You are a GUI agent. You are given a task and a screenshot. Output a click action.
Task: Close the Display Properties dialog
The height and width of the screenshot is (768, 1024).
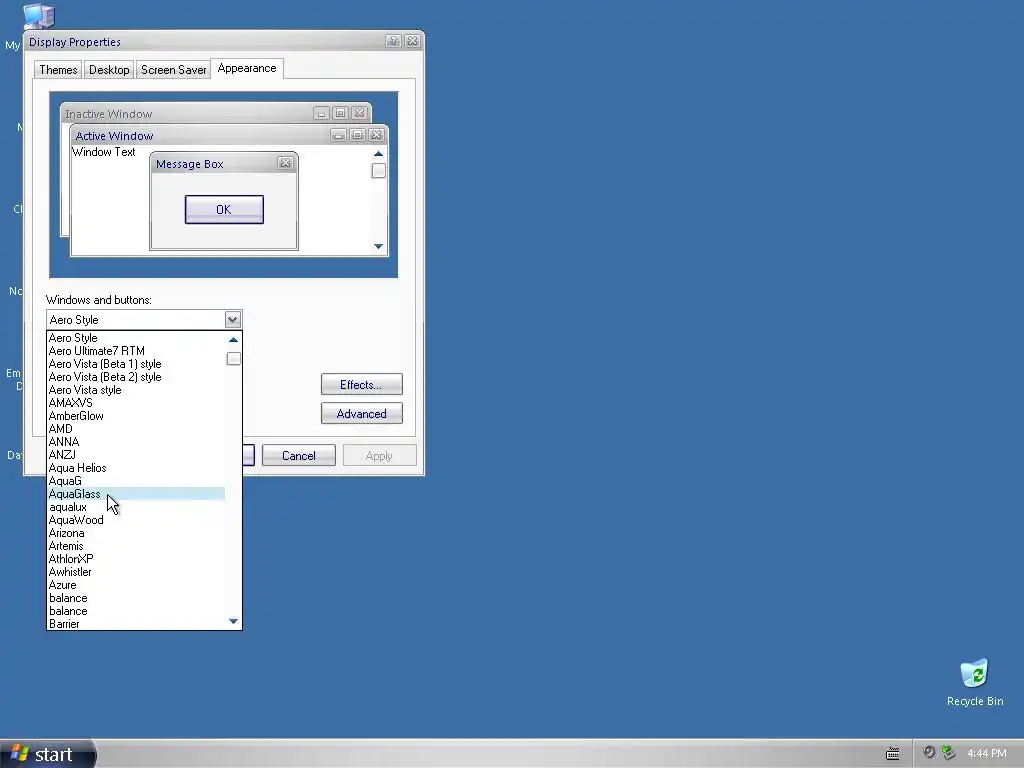point(412,41)
